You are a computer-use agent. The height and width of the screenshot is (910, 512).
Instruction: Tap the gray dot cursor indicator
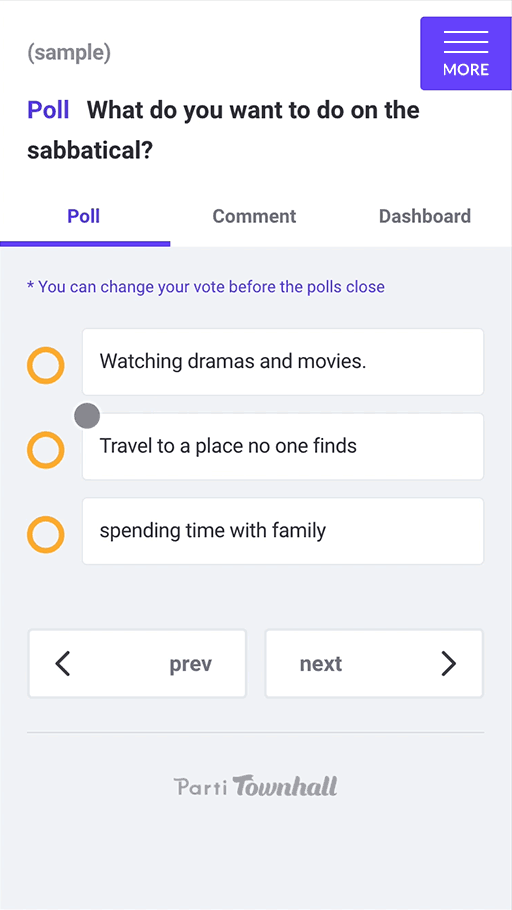click(87, 416)
